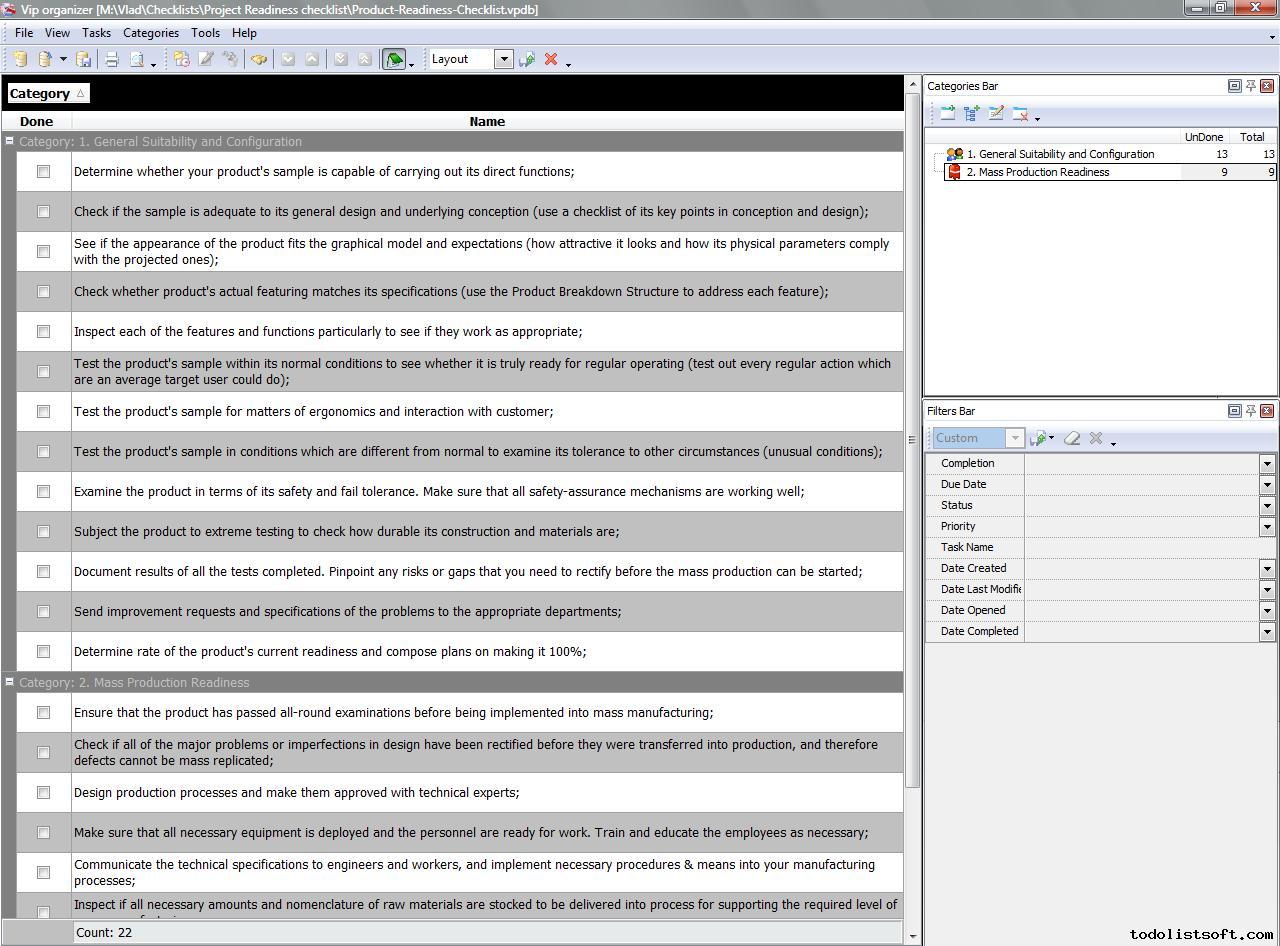The width and height of the screenshot is (1280, 946).
Task: Click the eraser clear filter icon
Action: click(x=1072, y=438)
